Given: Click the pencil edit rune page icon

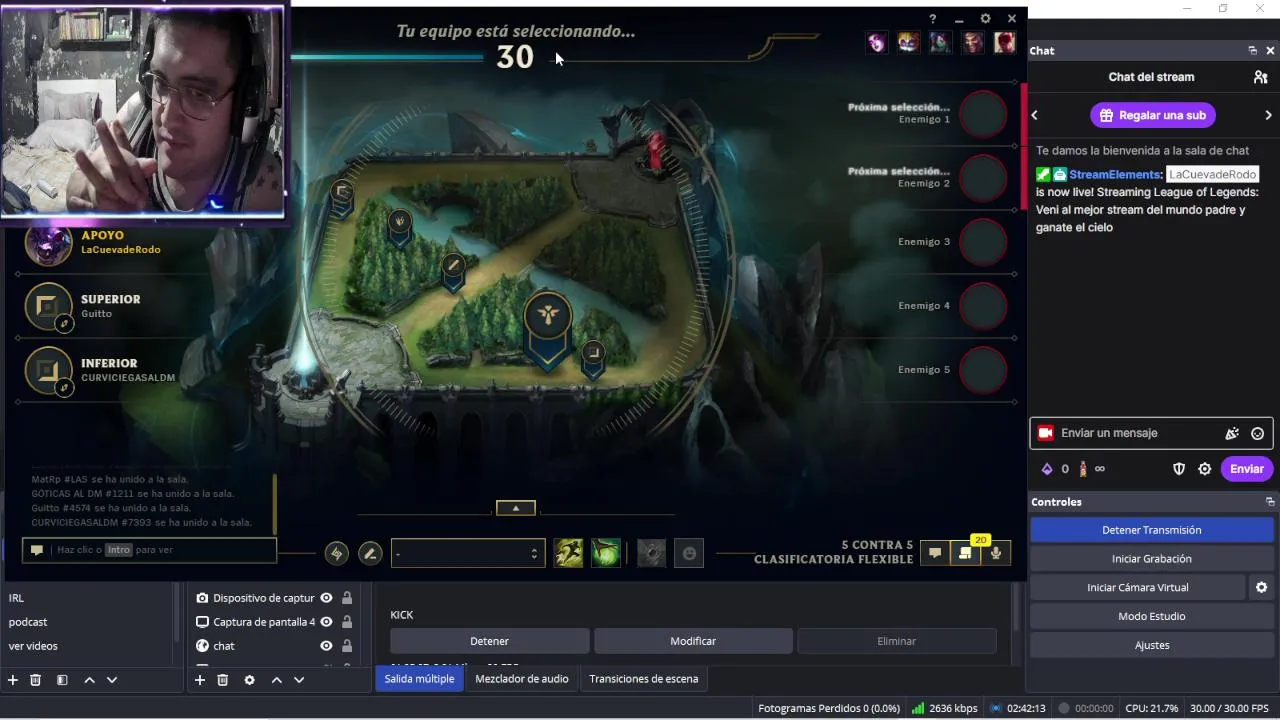Looking at the screenshot, I should (x=370, y=553).
